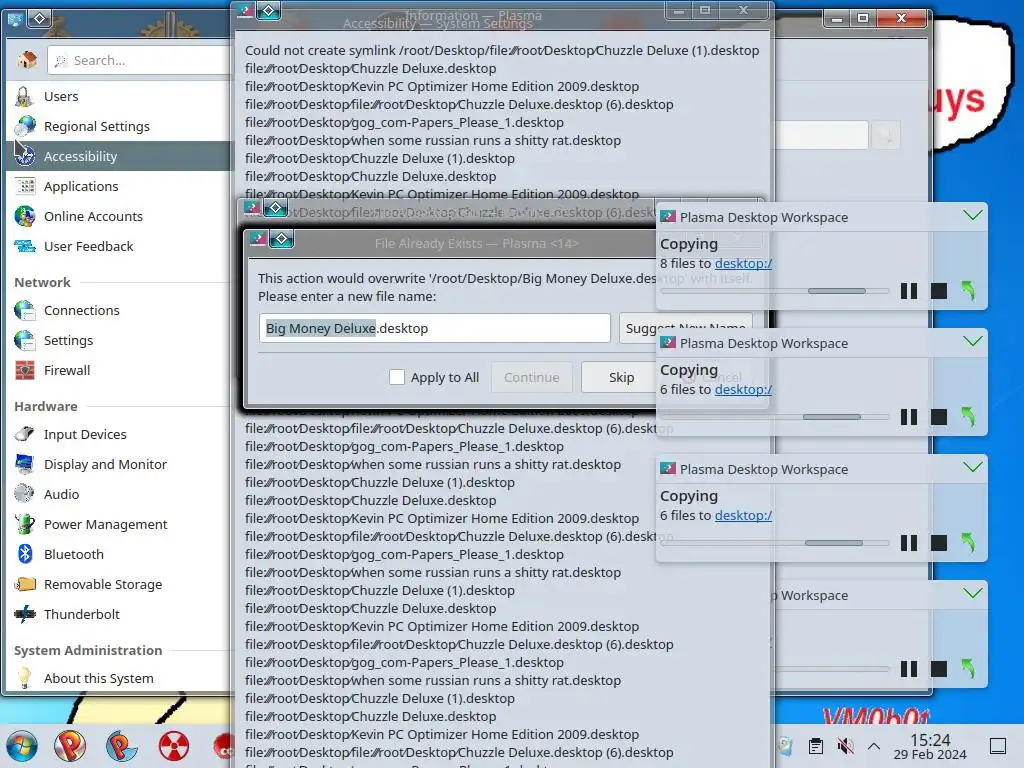Unmute the volume tray icon
The width and height of the screenshot is (1024, 768).
[845, 746]
